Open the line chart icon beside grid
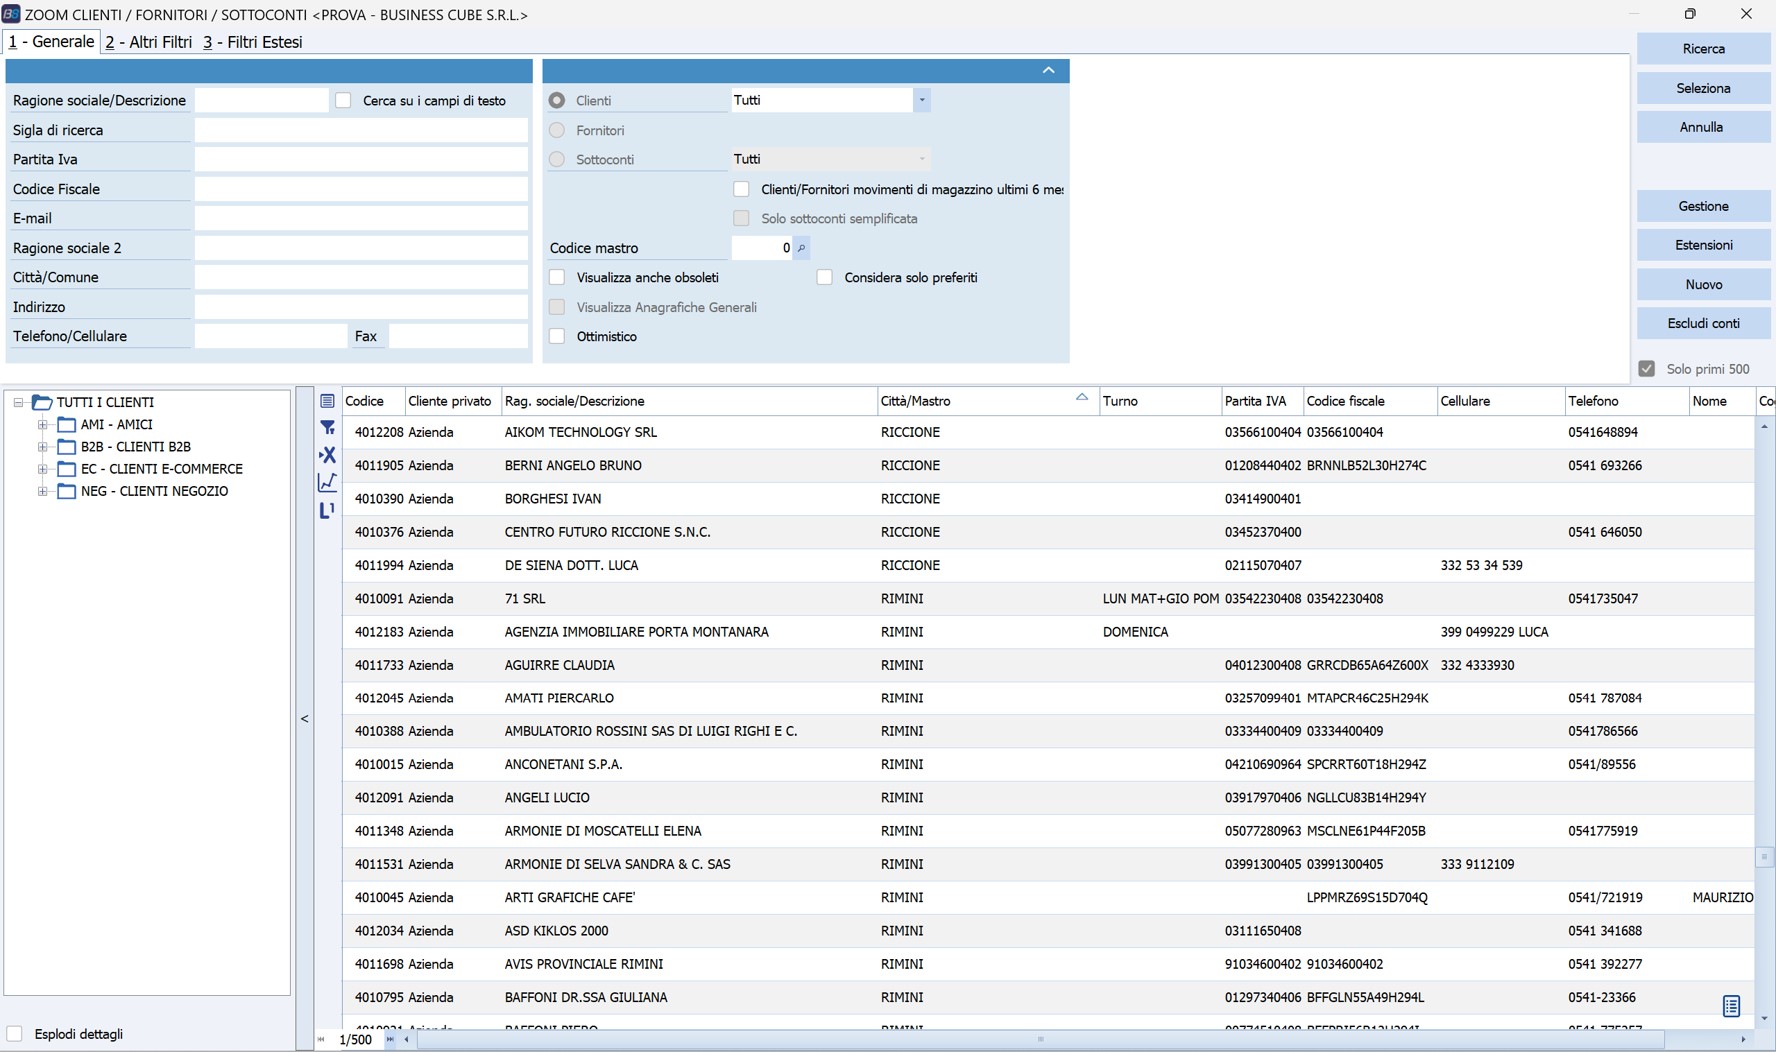This screenshot has height=1052, width=1776. point(327,482)
